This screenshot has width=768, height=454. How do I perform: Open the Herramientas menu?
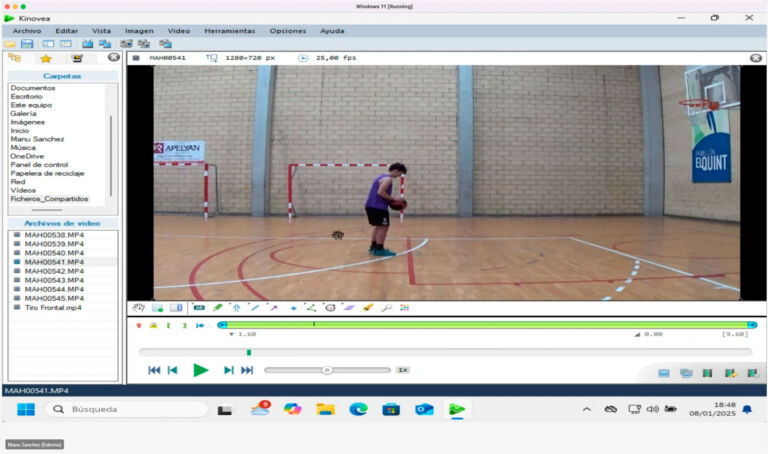click(x=230, y=31)
